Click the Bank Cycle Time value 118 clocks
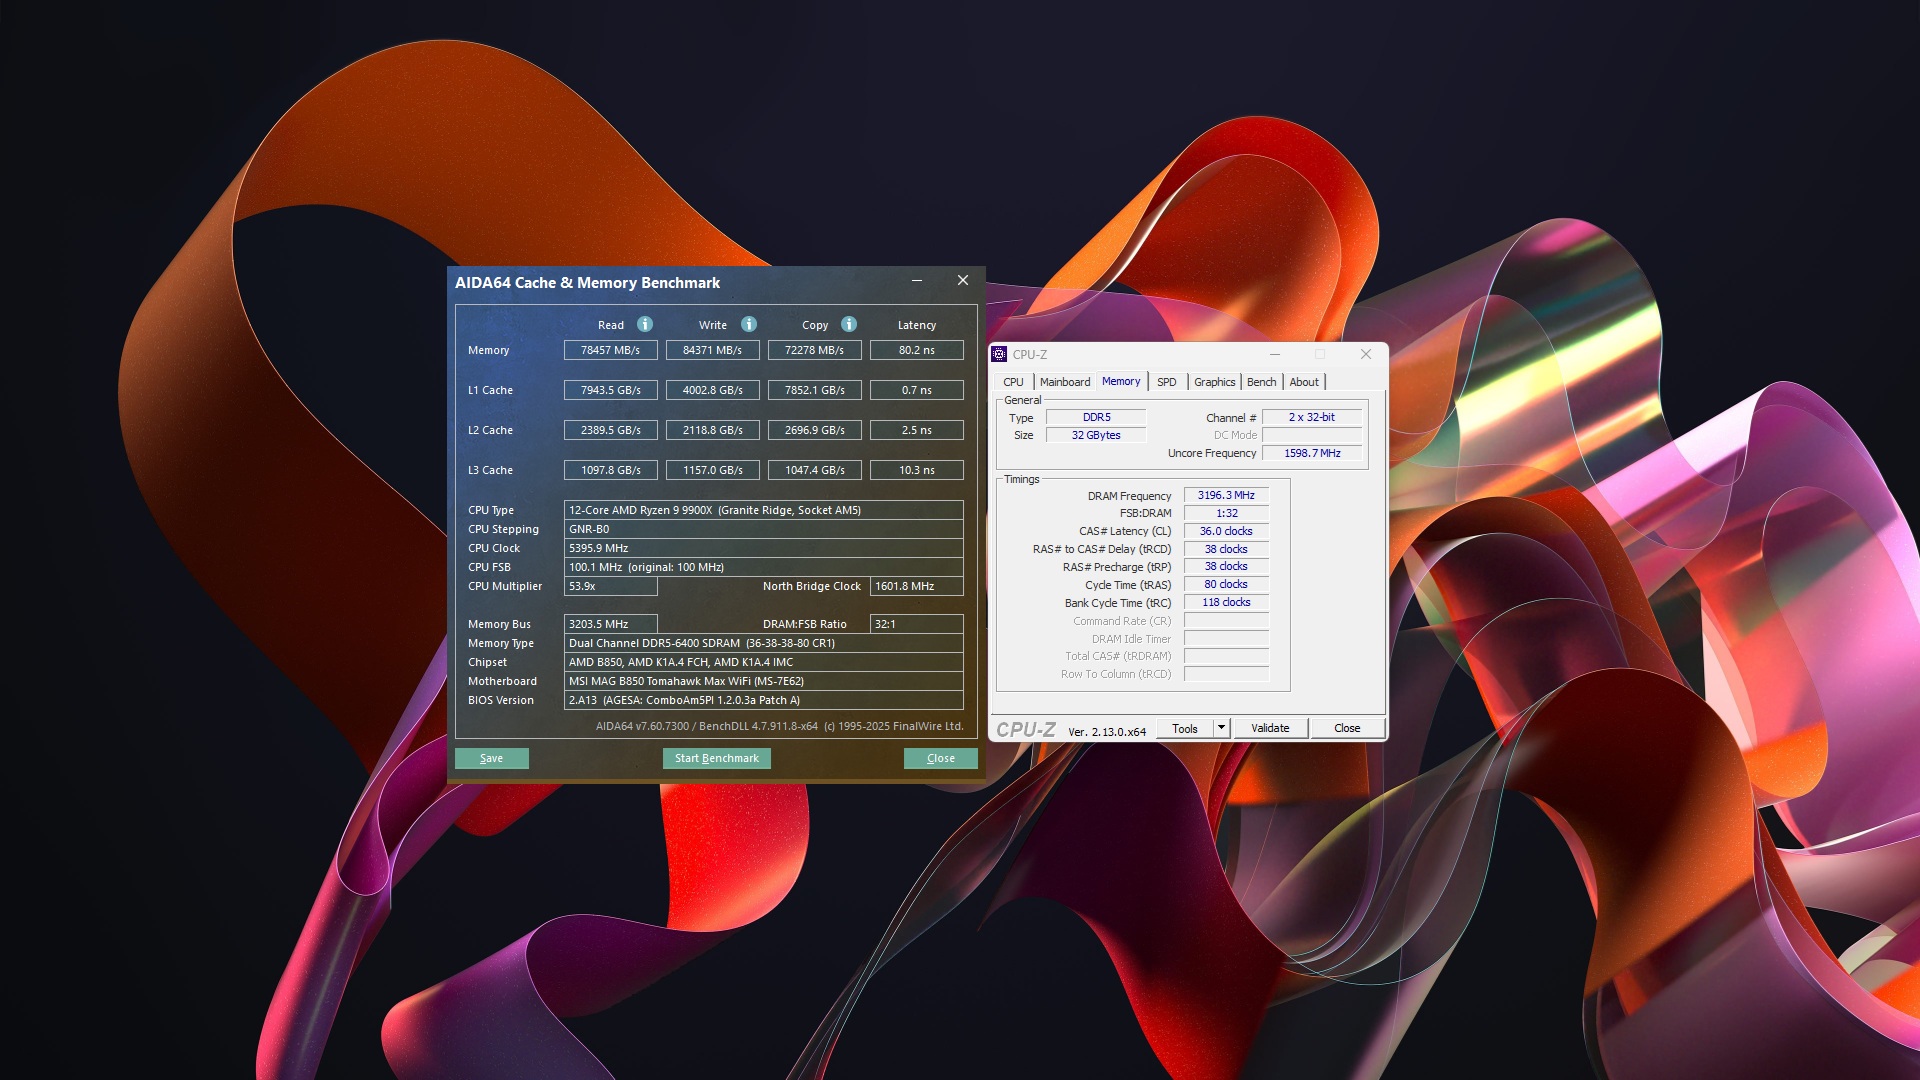1920x1080 pixels. click(x=1226, y=602)
